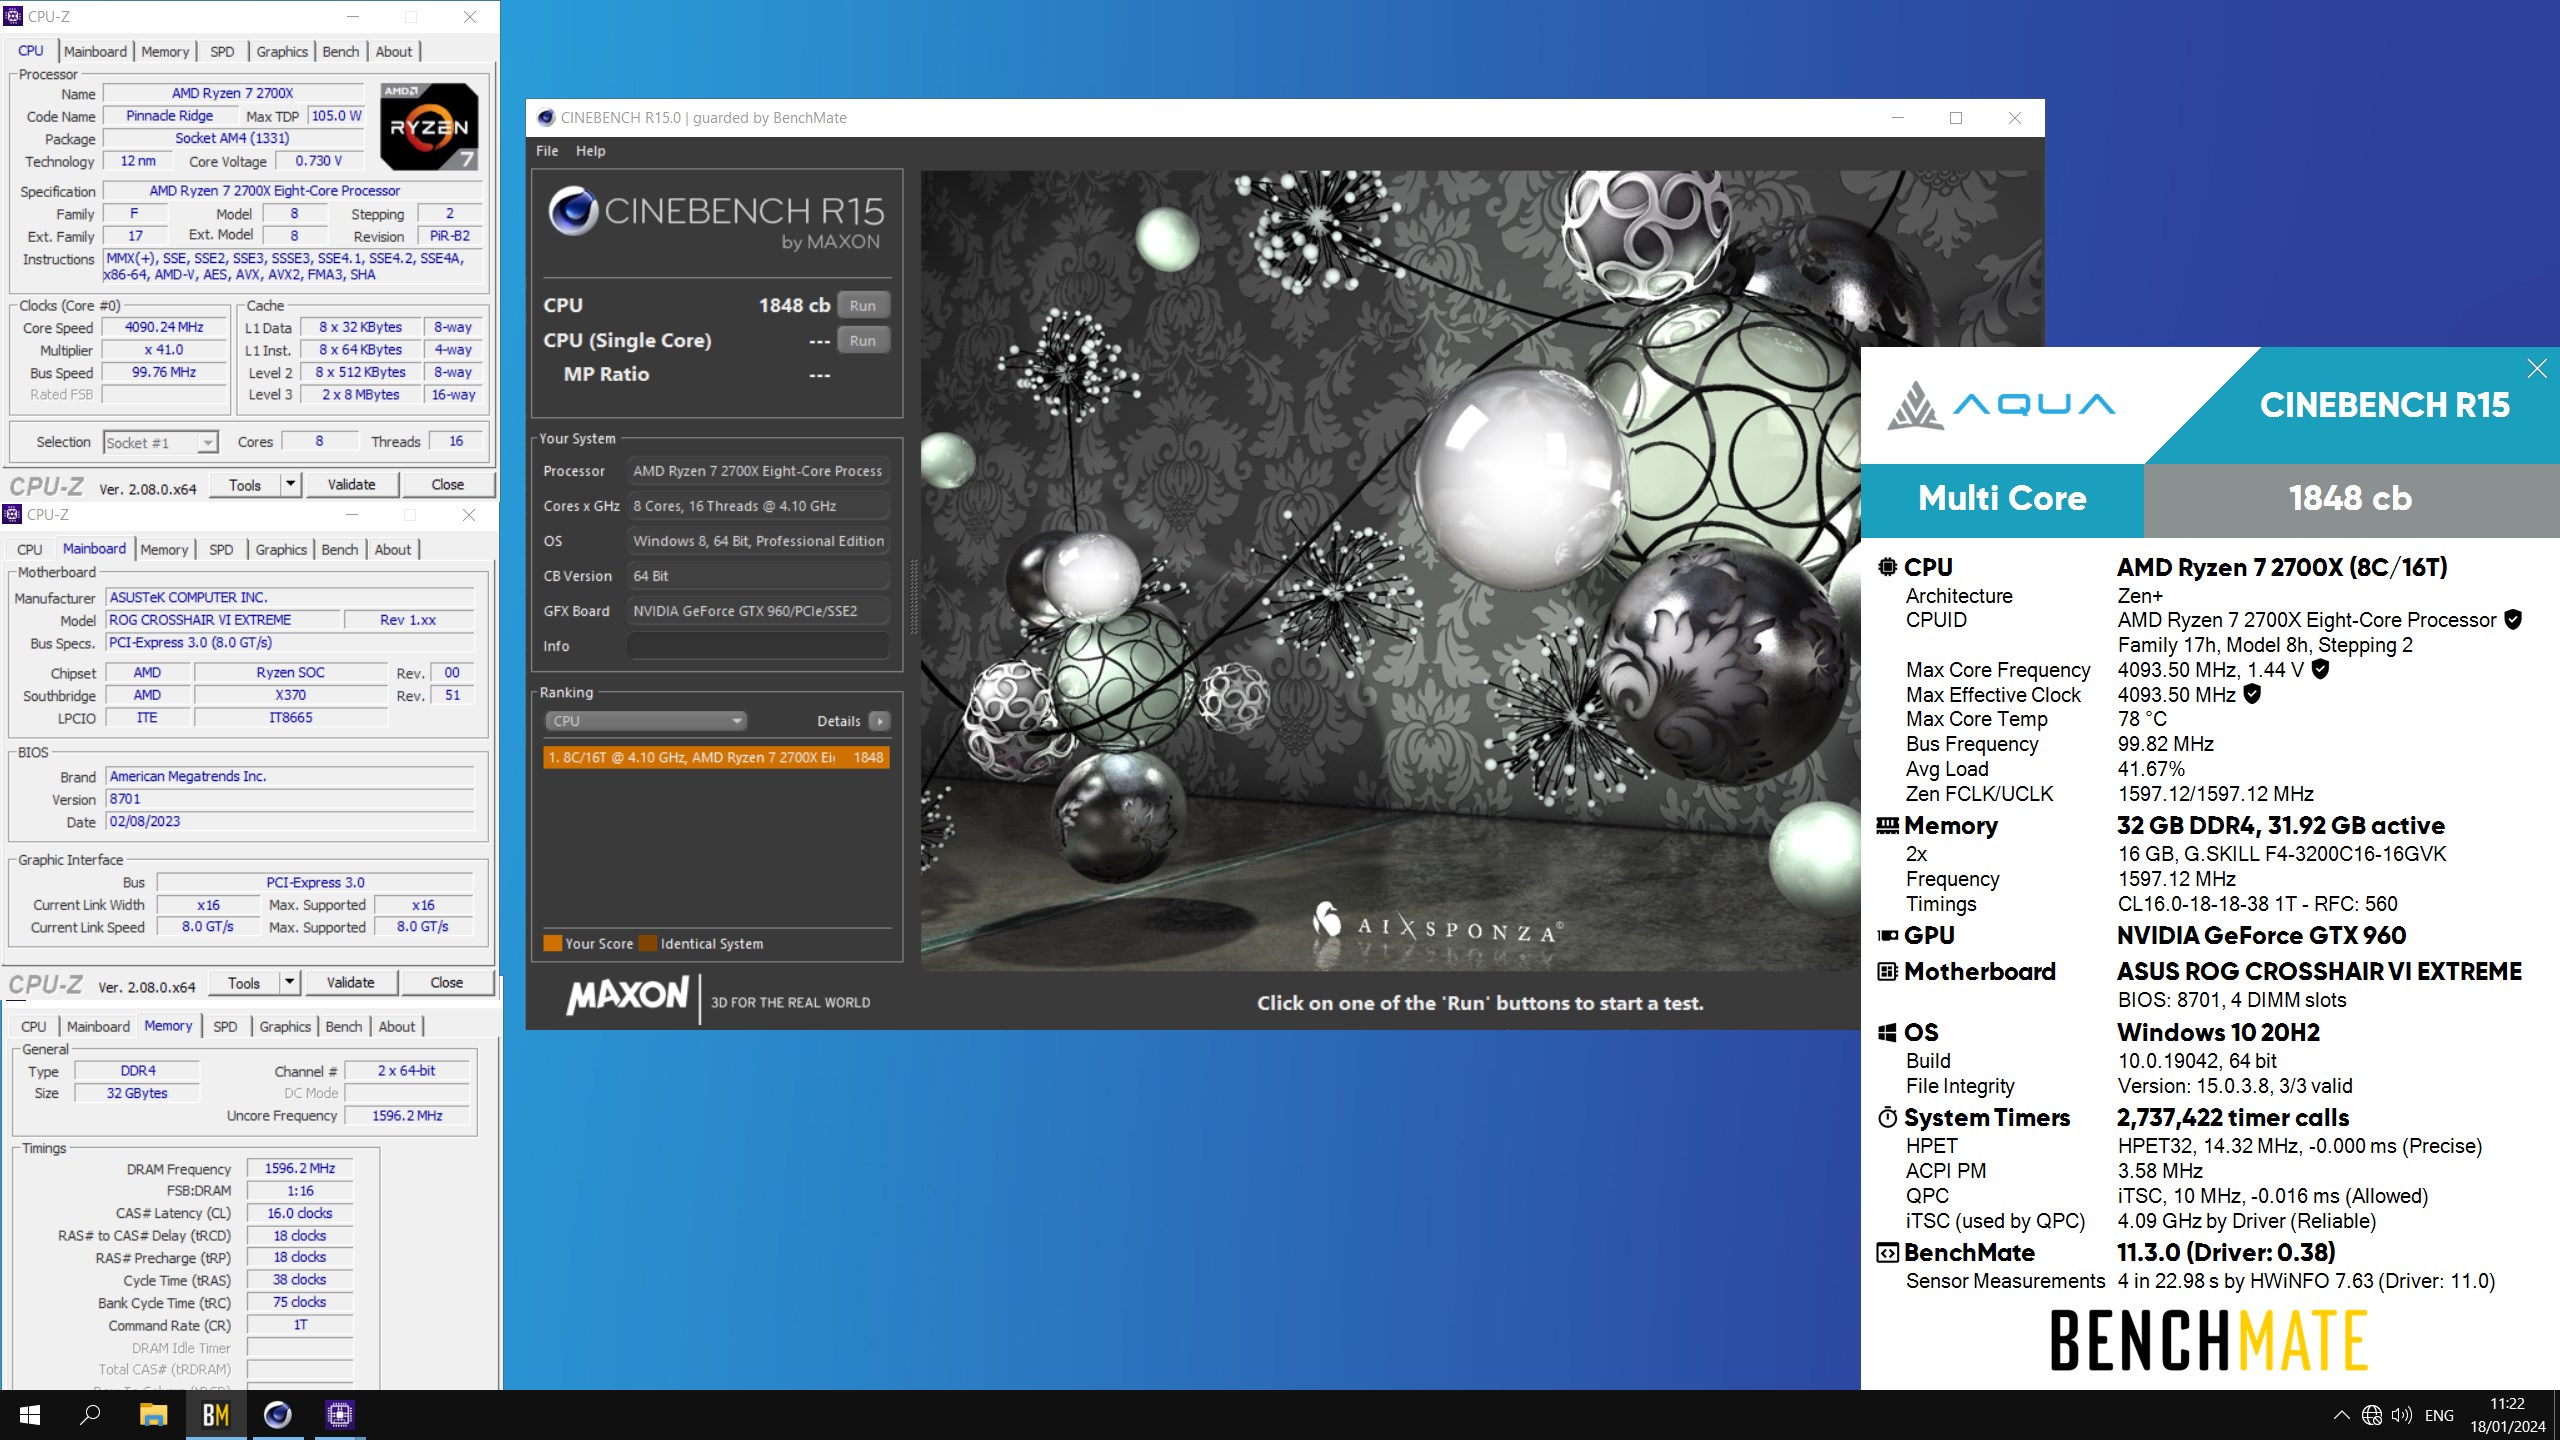Open volume speaker tray icon
The image size is (2560, 1440).
(x=2401, y=1415)
